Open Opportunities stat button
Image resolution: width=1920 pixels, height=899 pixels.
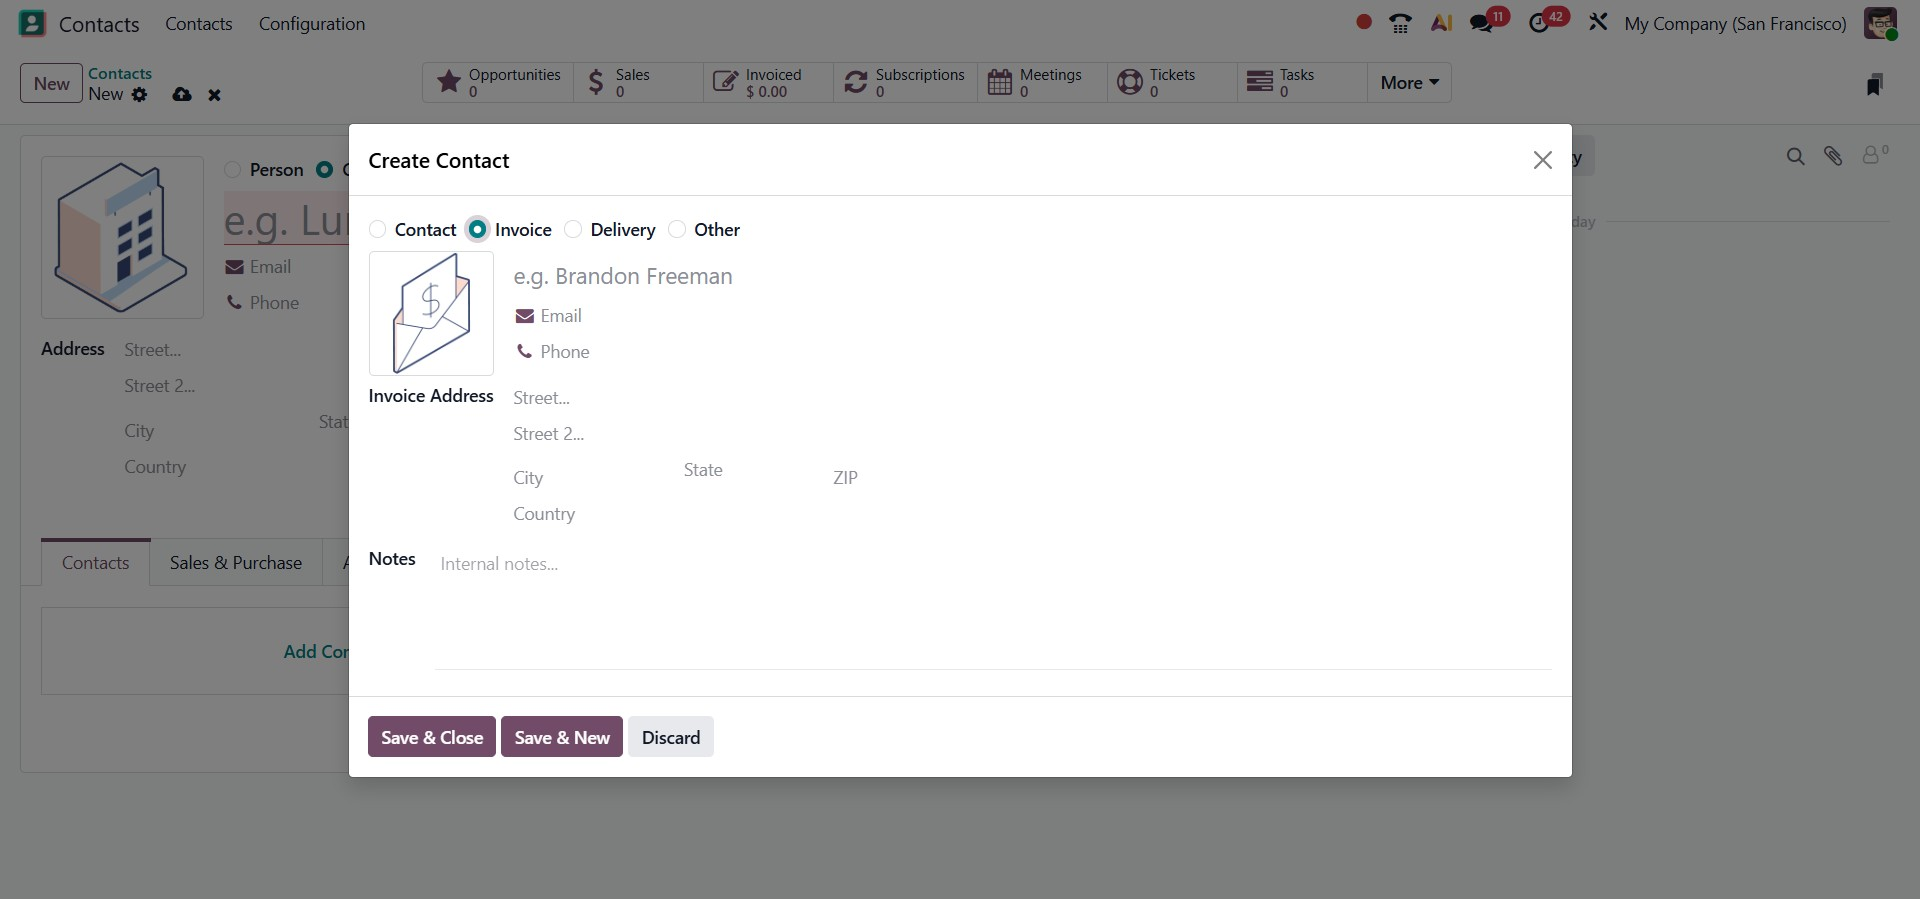(x=498, y=82)
